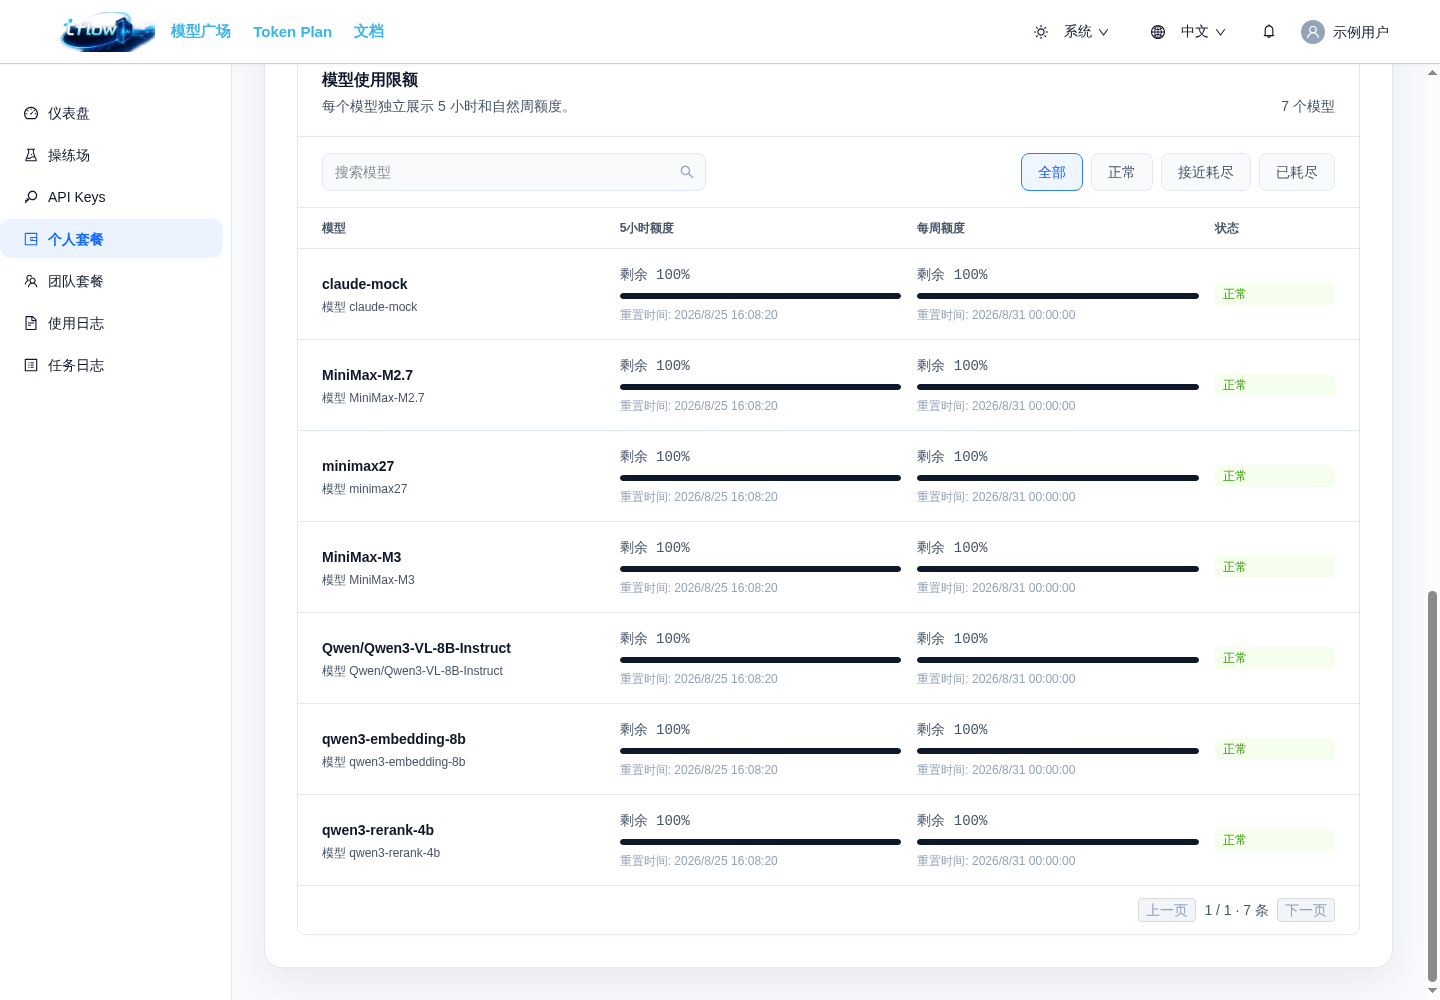Open the 示例用户 account menu

(1345, 32)
